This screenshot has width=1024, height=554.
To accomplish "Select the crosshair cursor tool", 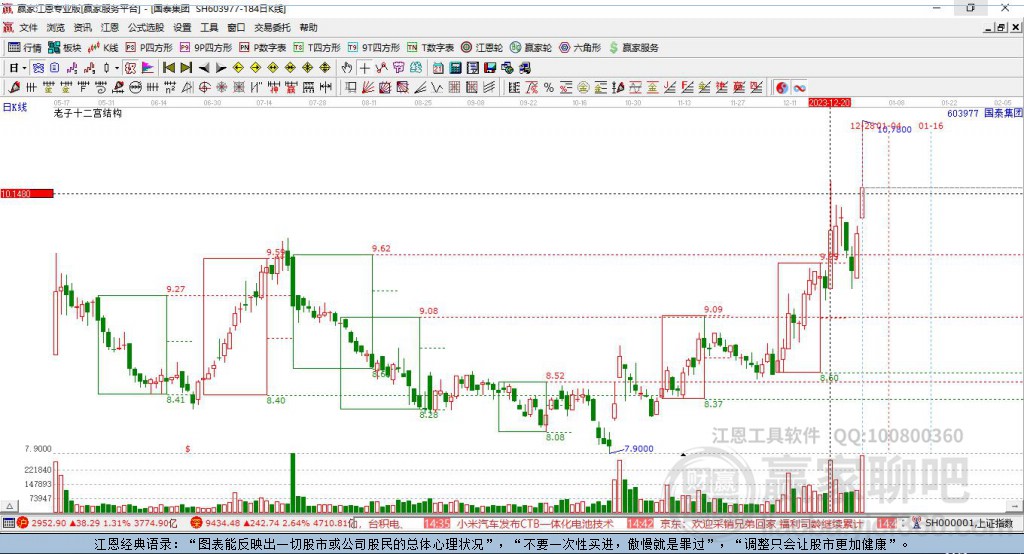I will click(x=364, y=68).
